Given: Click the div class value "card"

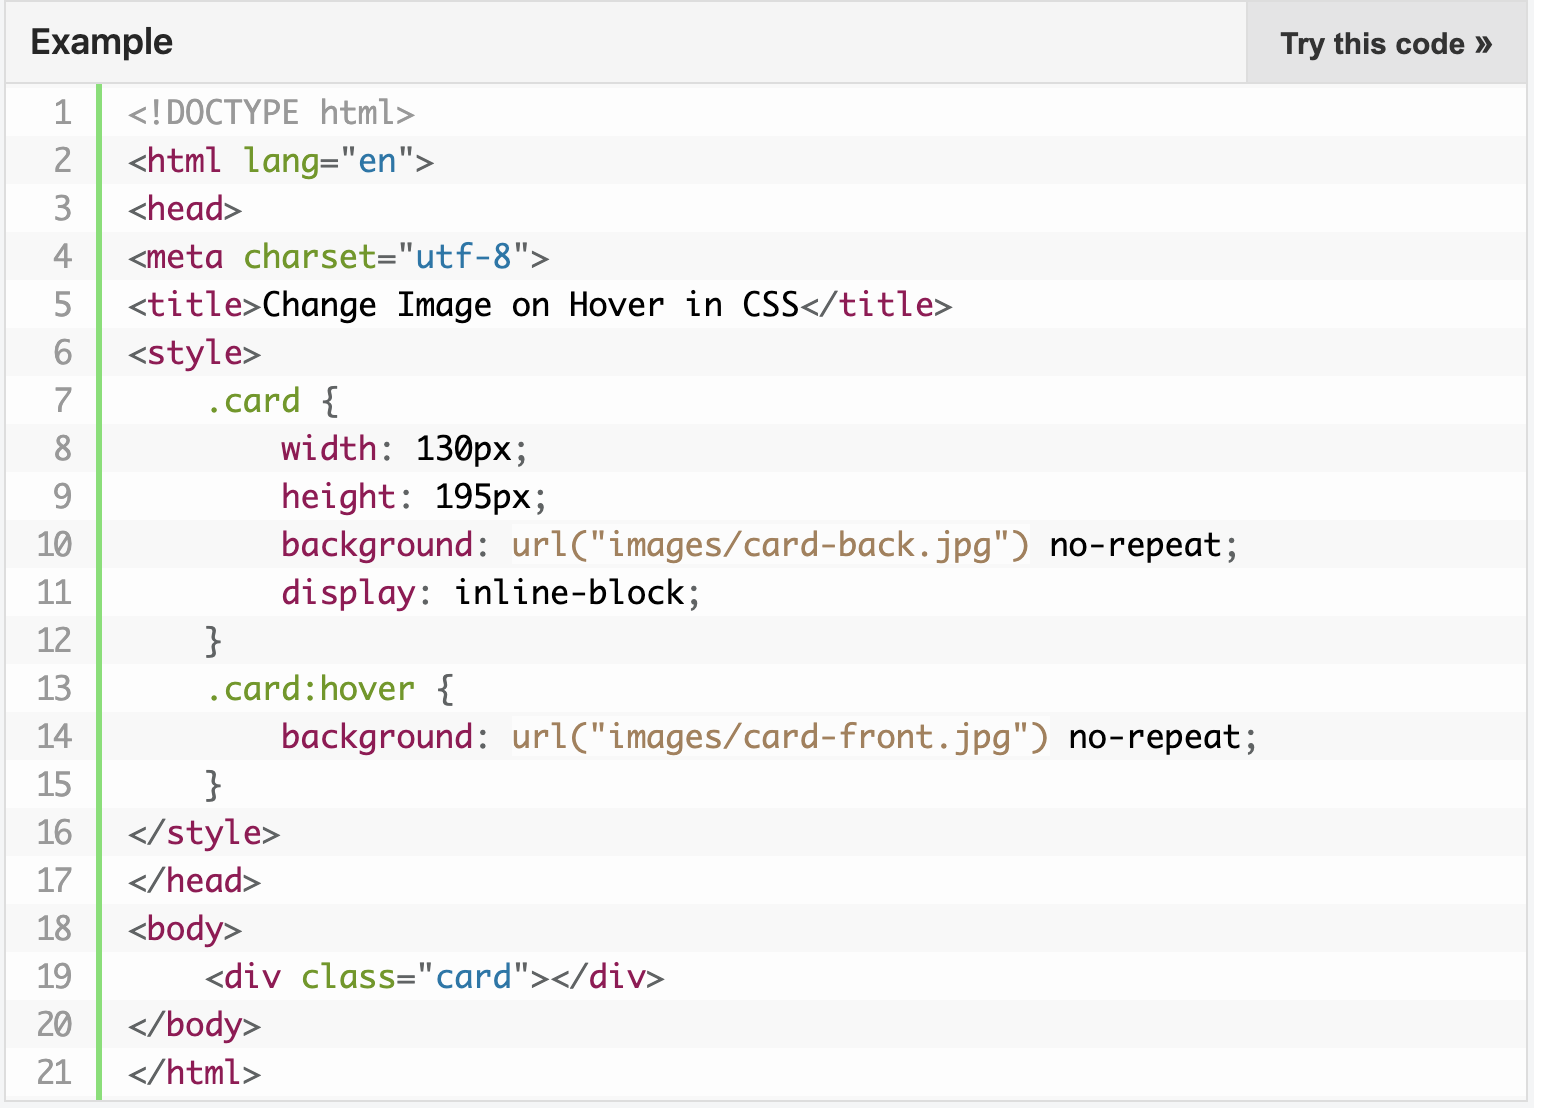Looking at the screenshot, I should (x=474, y=976).
